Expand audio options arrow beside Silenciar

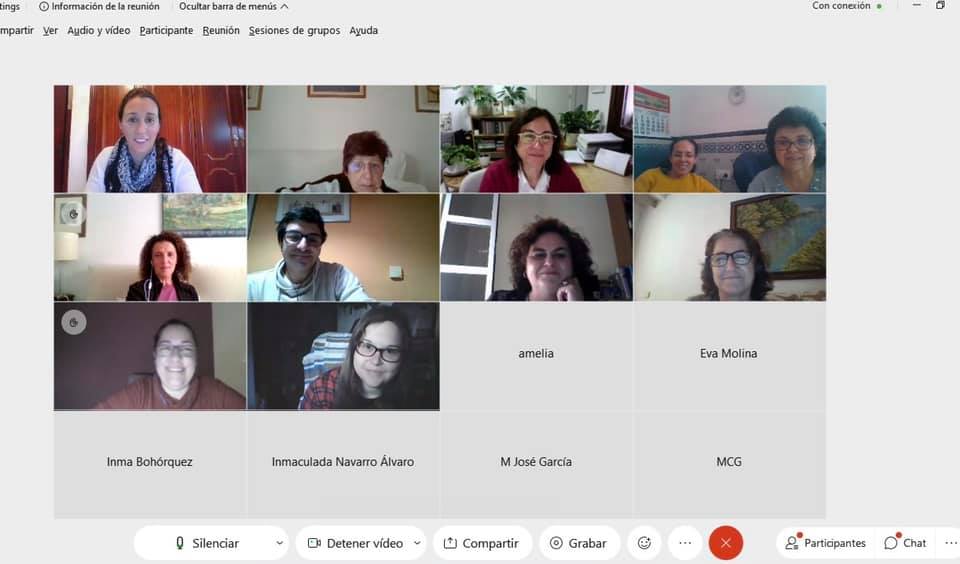pos(279,543)
